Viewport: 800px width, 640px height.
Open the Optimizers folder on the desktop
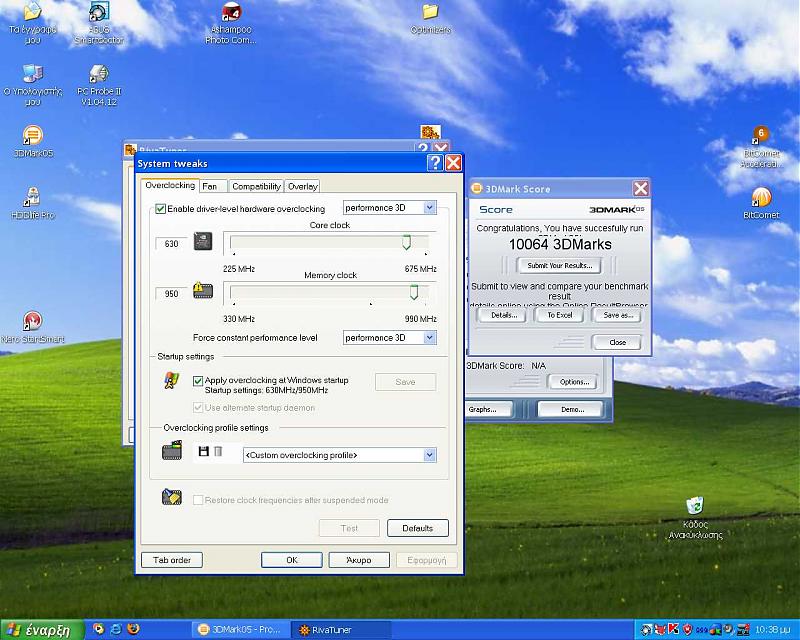point(431,19)
